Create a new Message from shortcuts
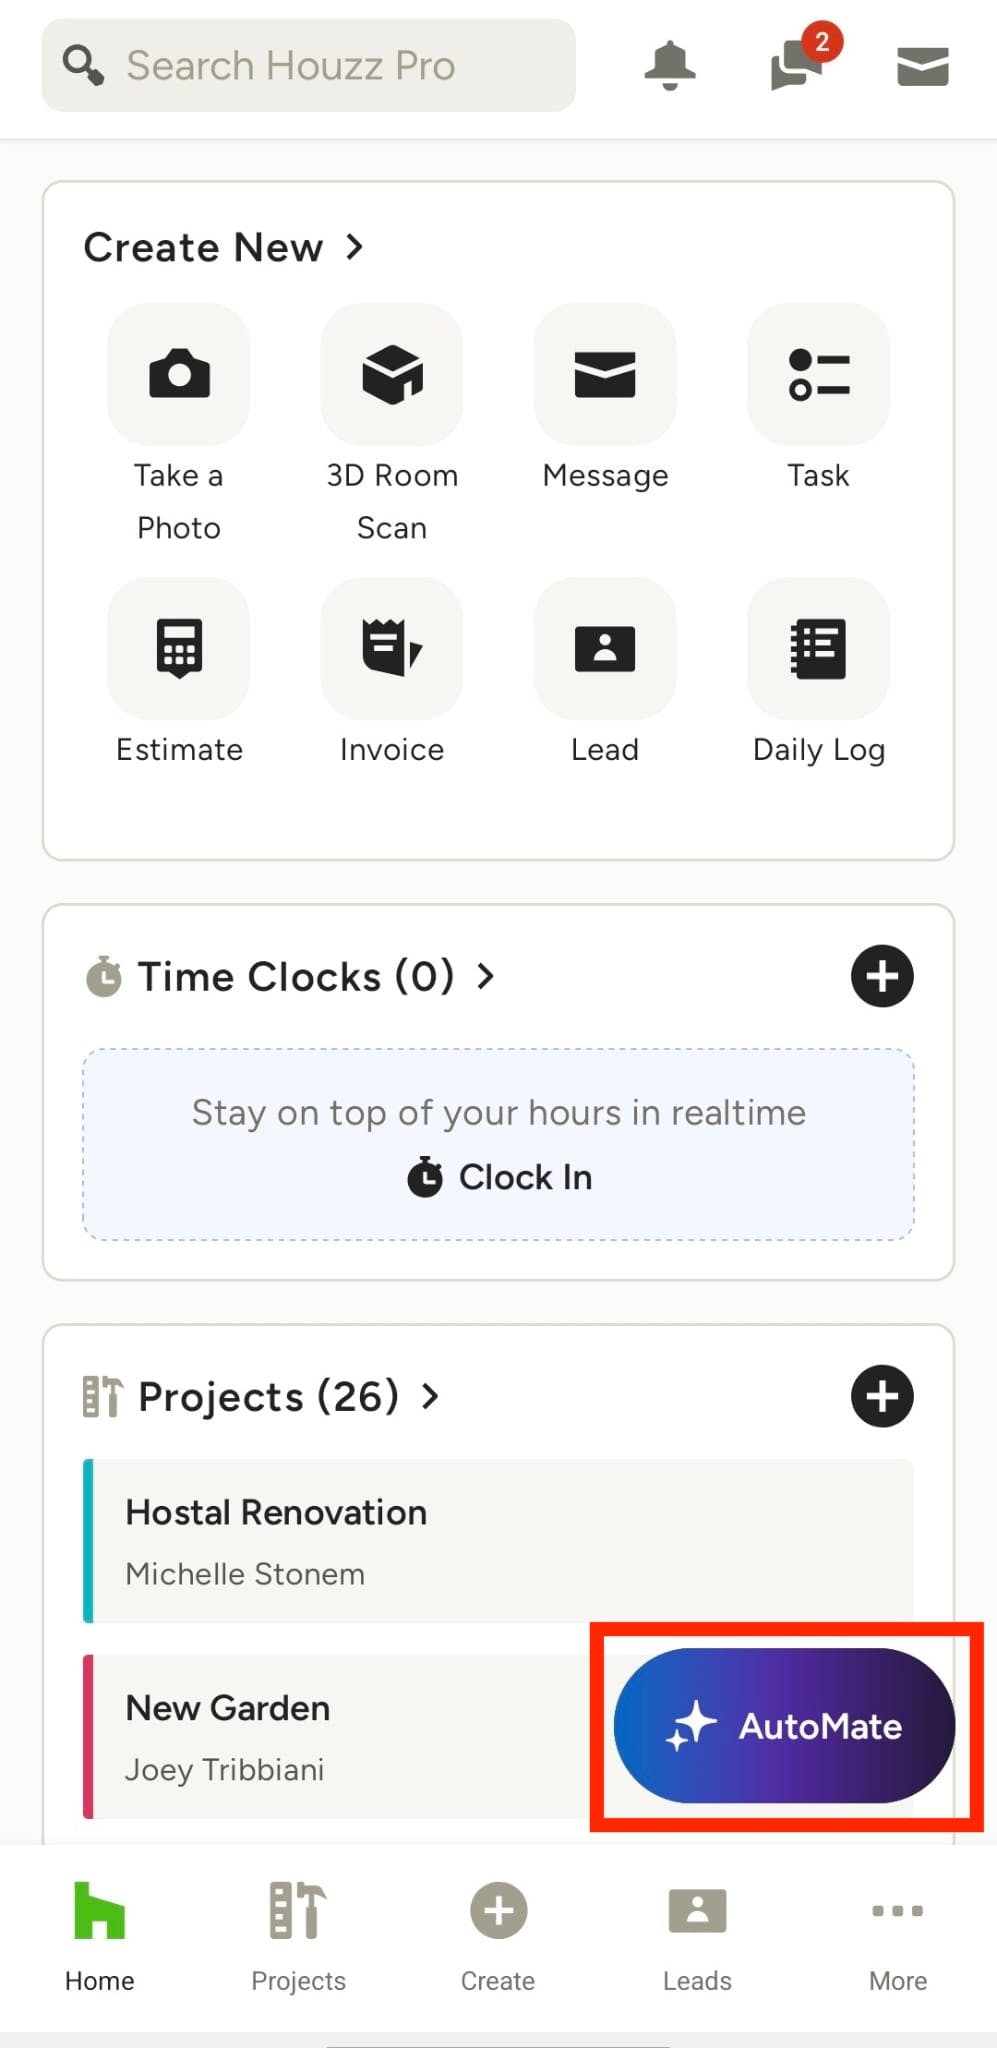 pos(605,375)
